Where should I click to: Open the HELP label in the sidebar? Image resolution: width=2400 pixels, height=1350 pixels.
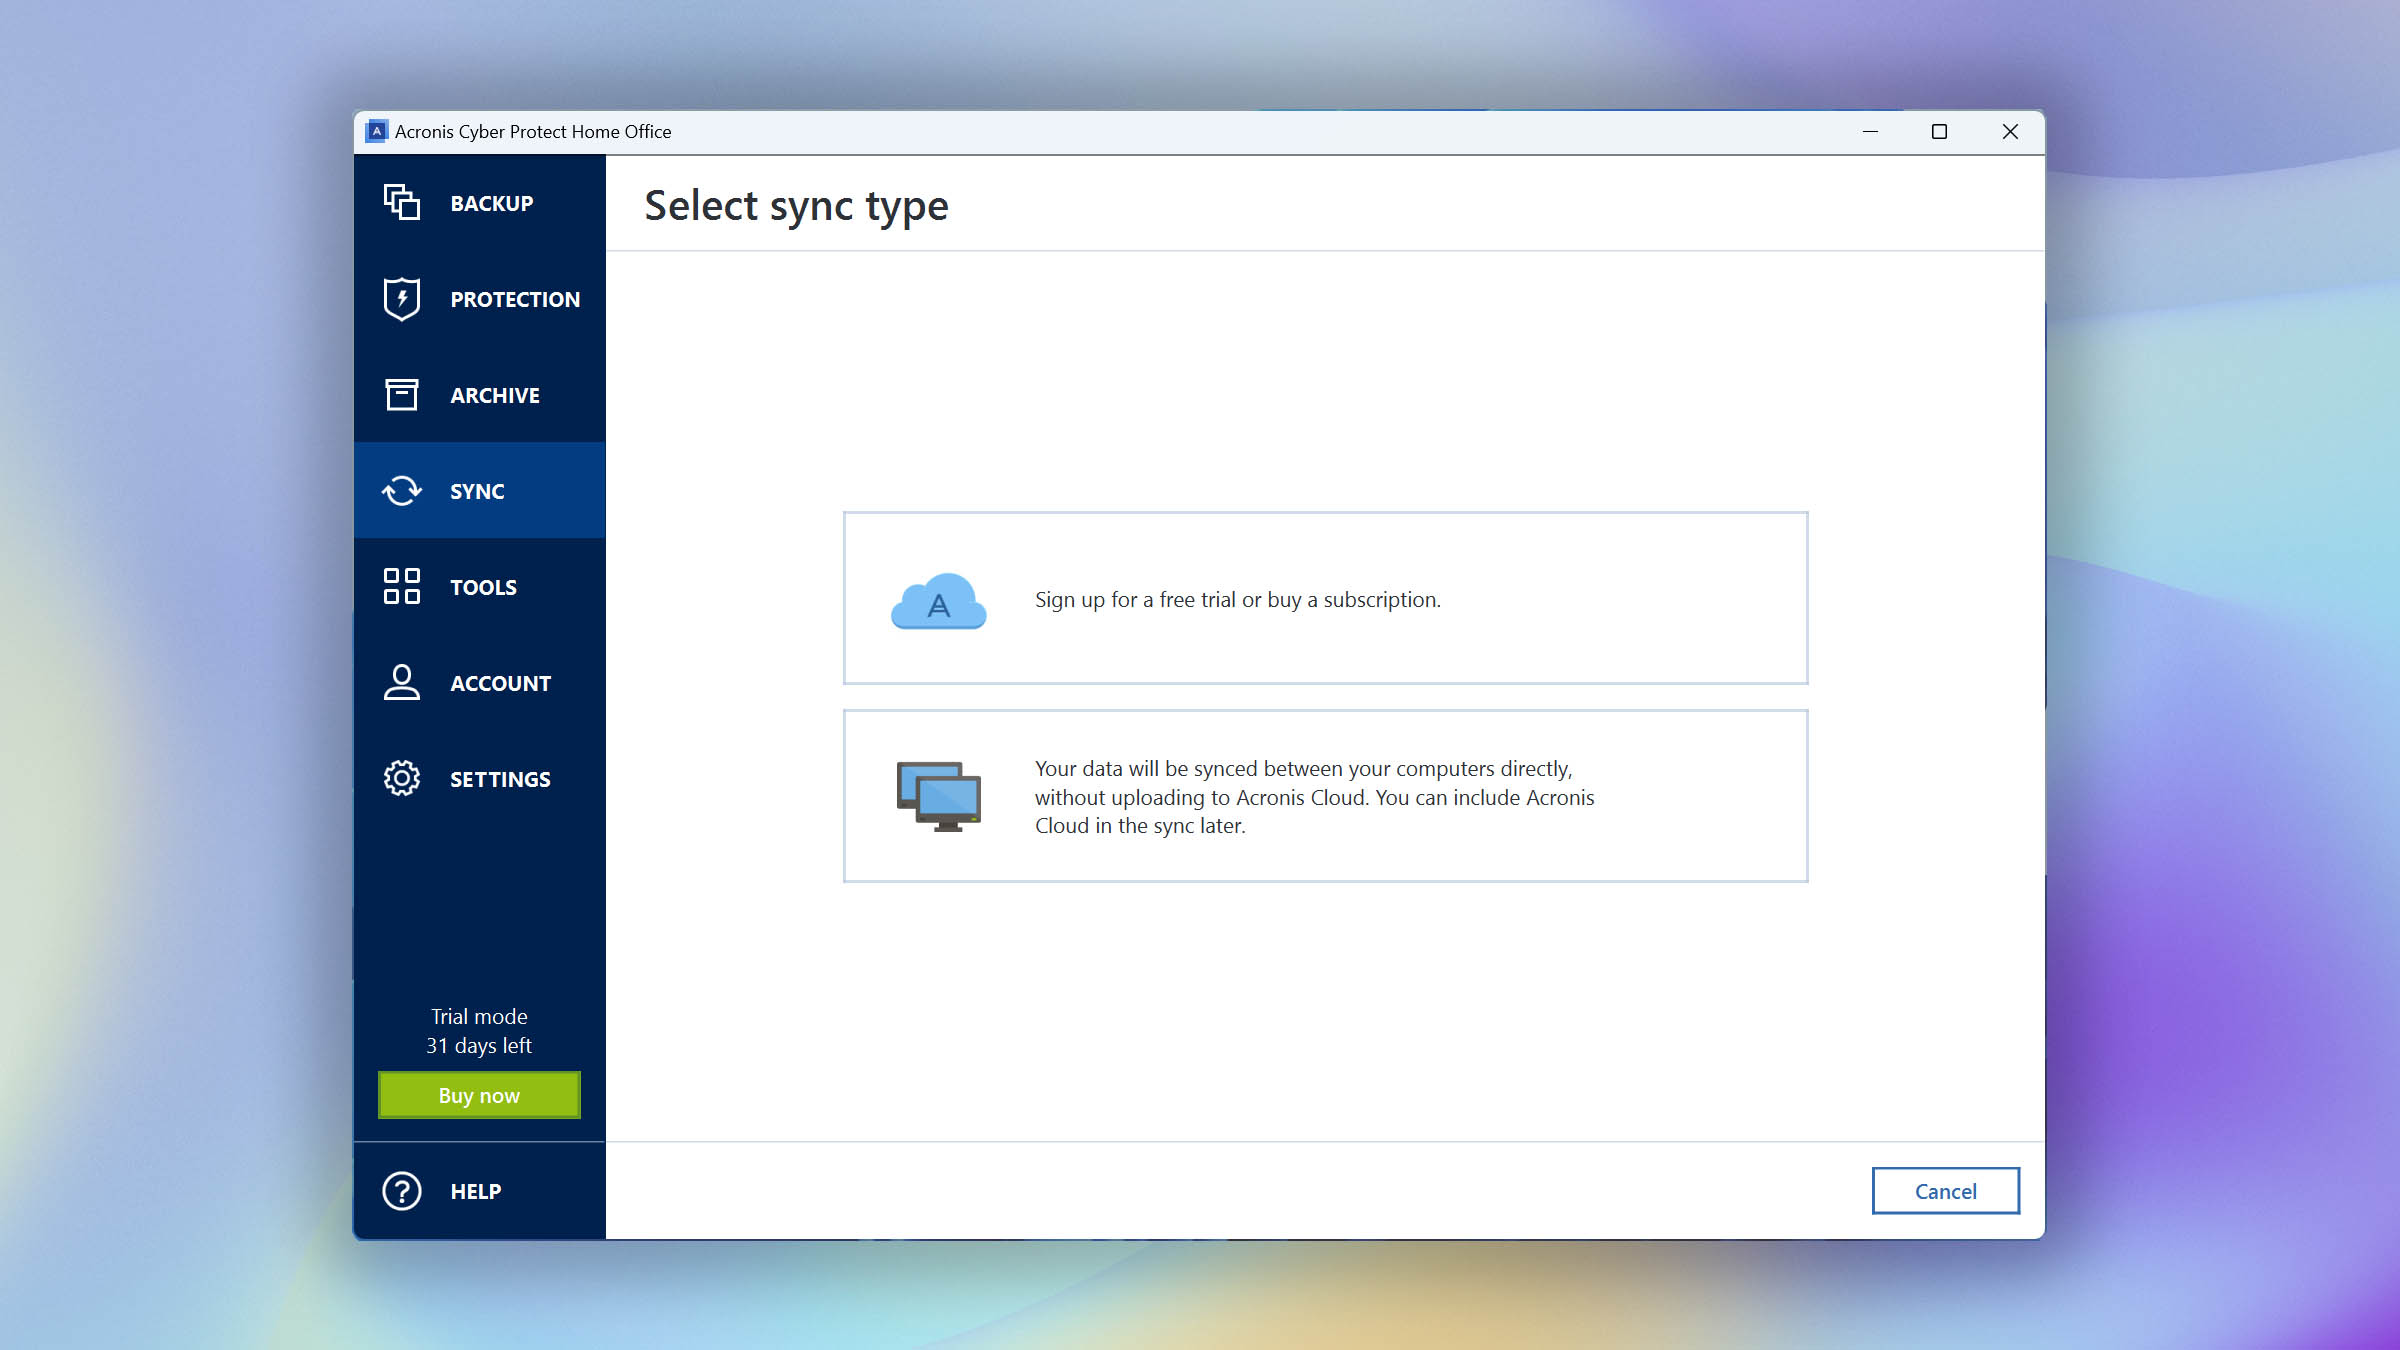point(476,1192)
